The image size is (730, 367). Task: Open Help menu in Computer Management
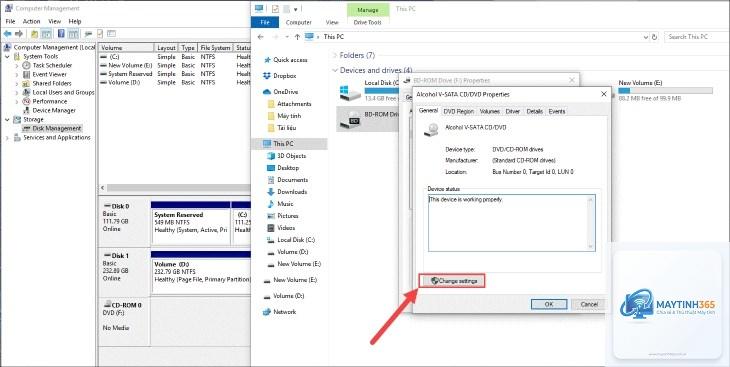pyautogui.click(x=75, y=21)
